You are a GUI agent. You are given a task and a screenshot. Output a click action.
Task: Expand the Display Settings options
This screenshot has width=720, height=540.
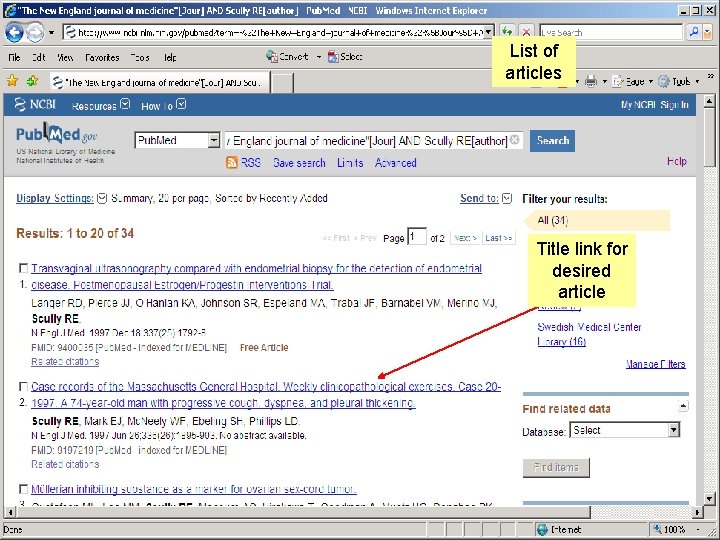(x=102, y=198)
